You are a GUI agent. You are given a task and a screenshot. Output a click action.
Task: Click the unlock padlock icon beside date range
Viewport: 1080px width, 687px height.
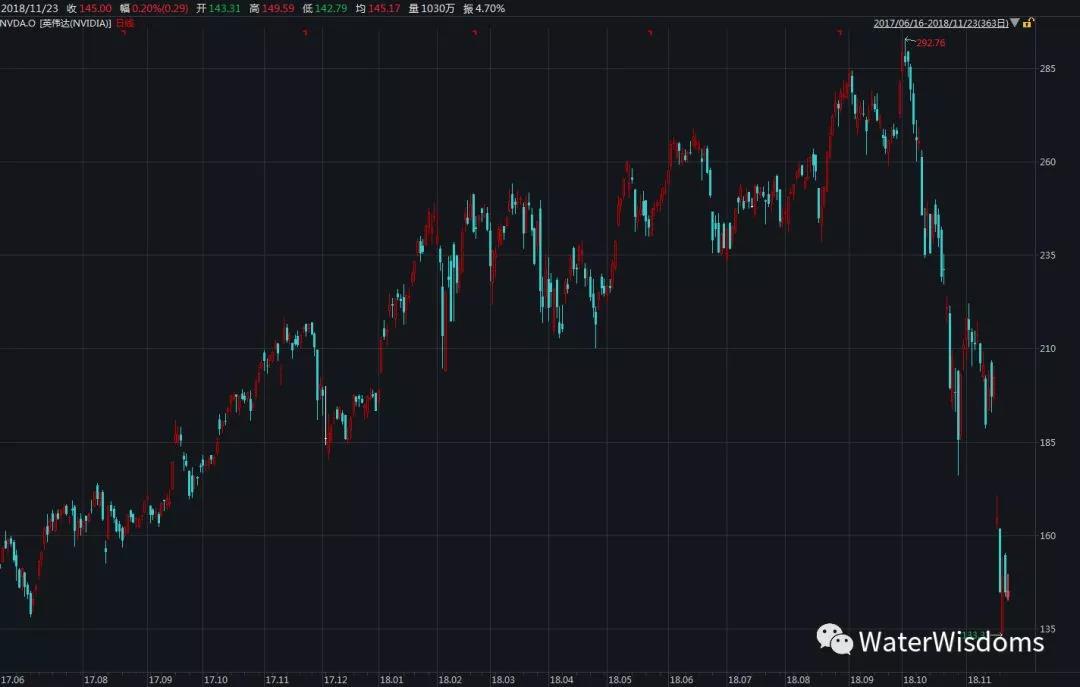(x=1028, y=23)
